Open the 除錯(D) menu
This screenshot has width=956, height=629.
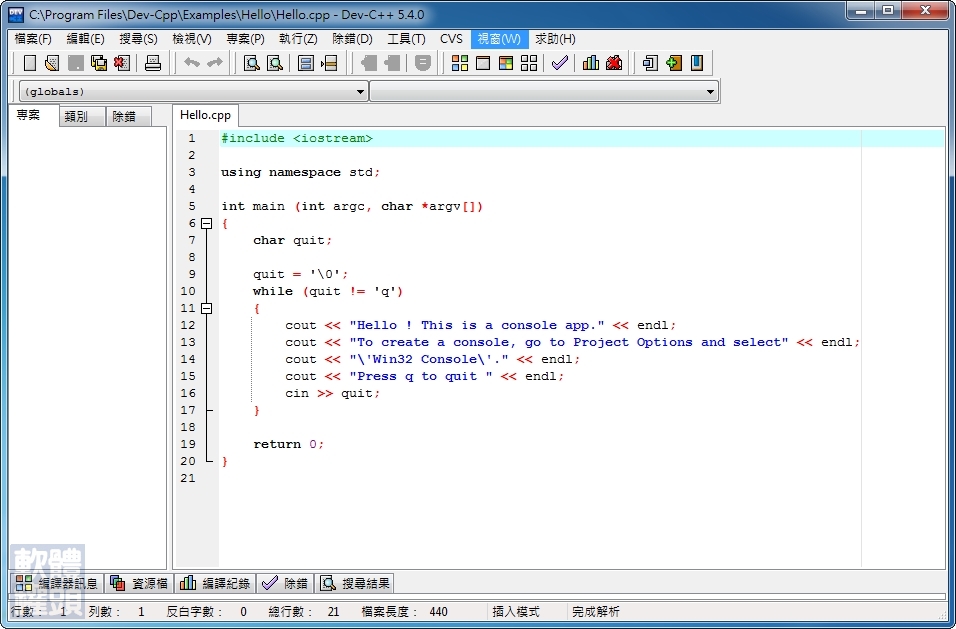point(352,39)
